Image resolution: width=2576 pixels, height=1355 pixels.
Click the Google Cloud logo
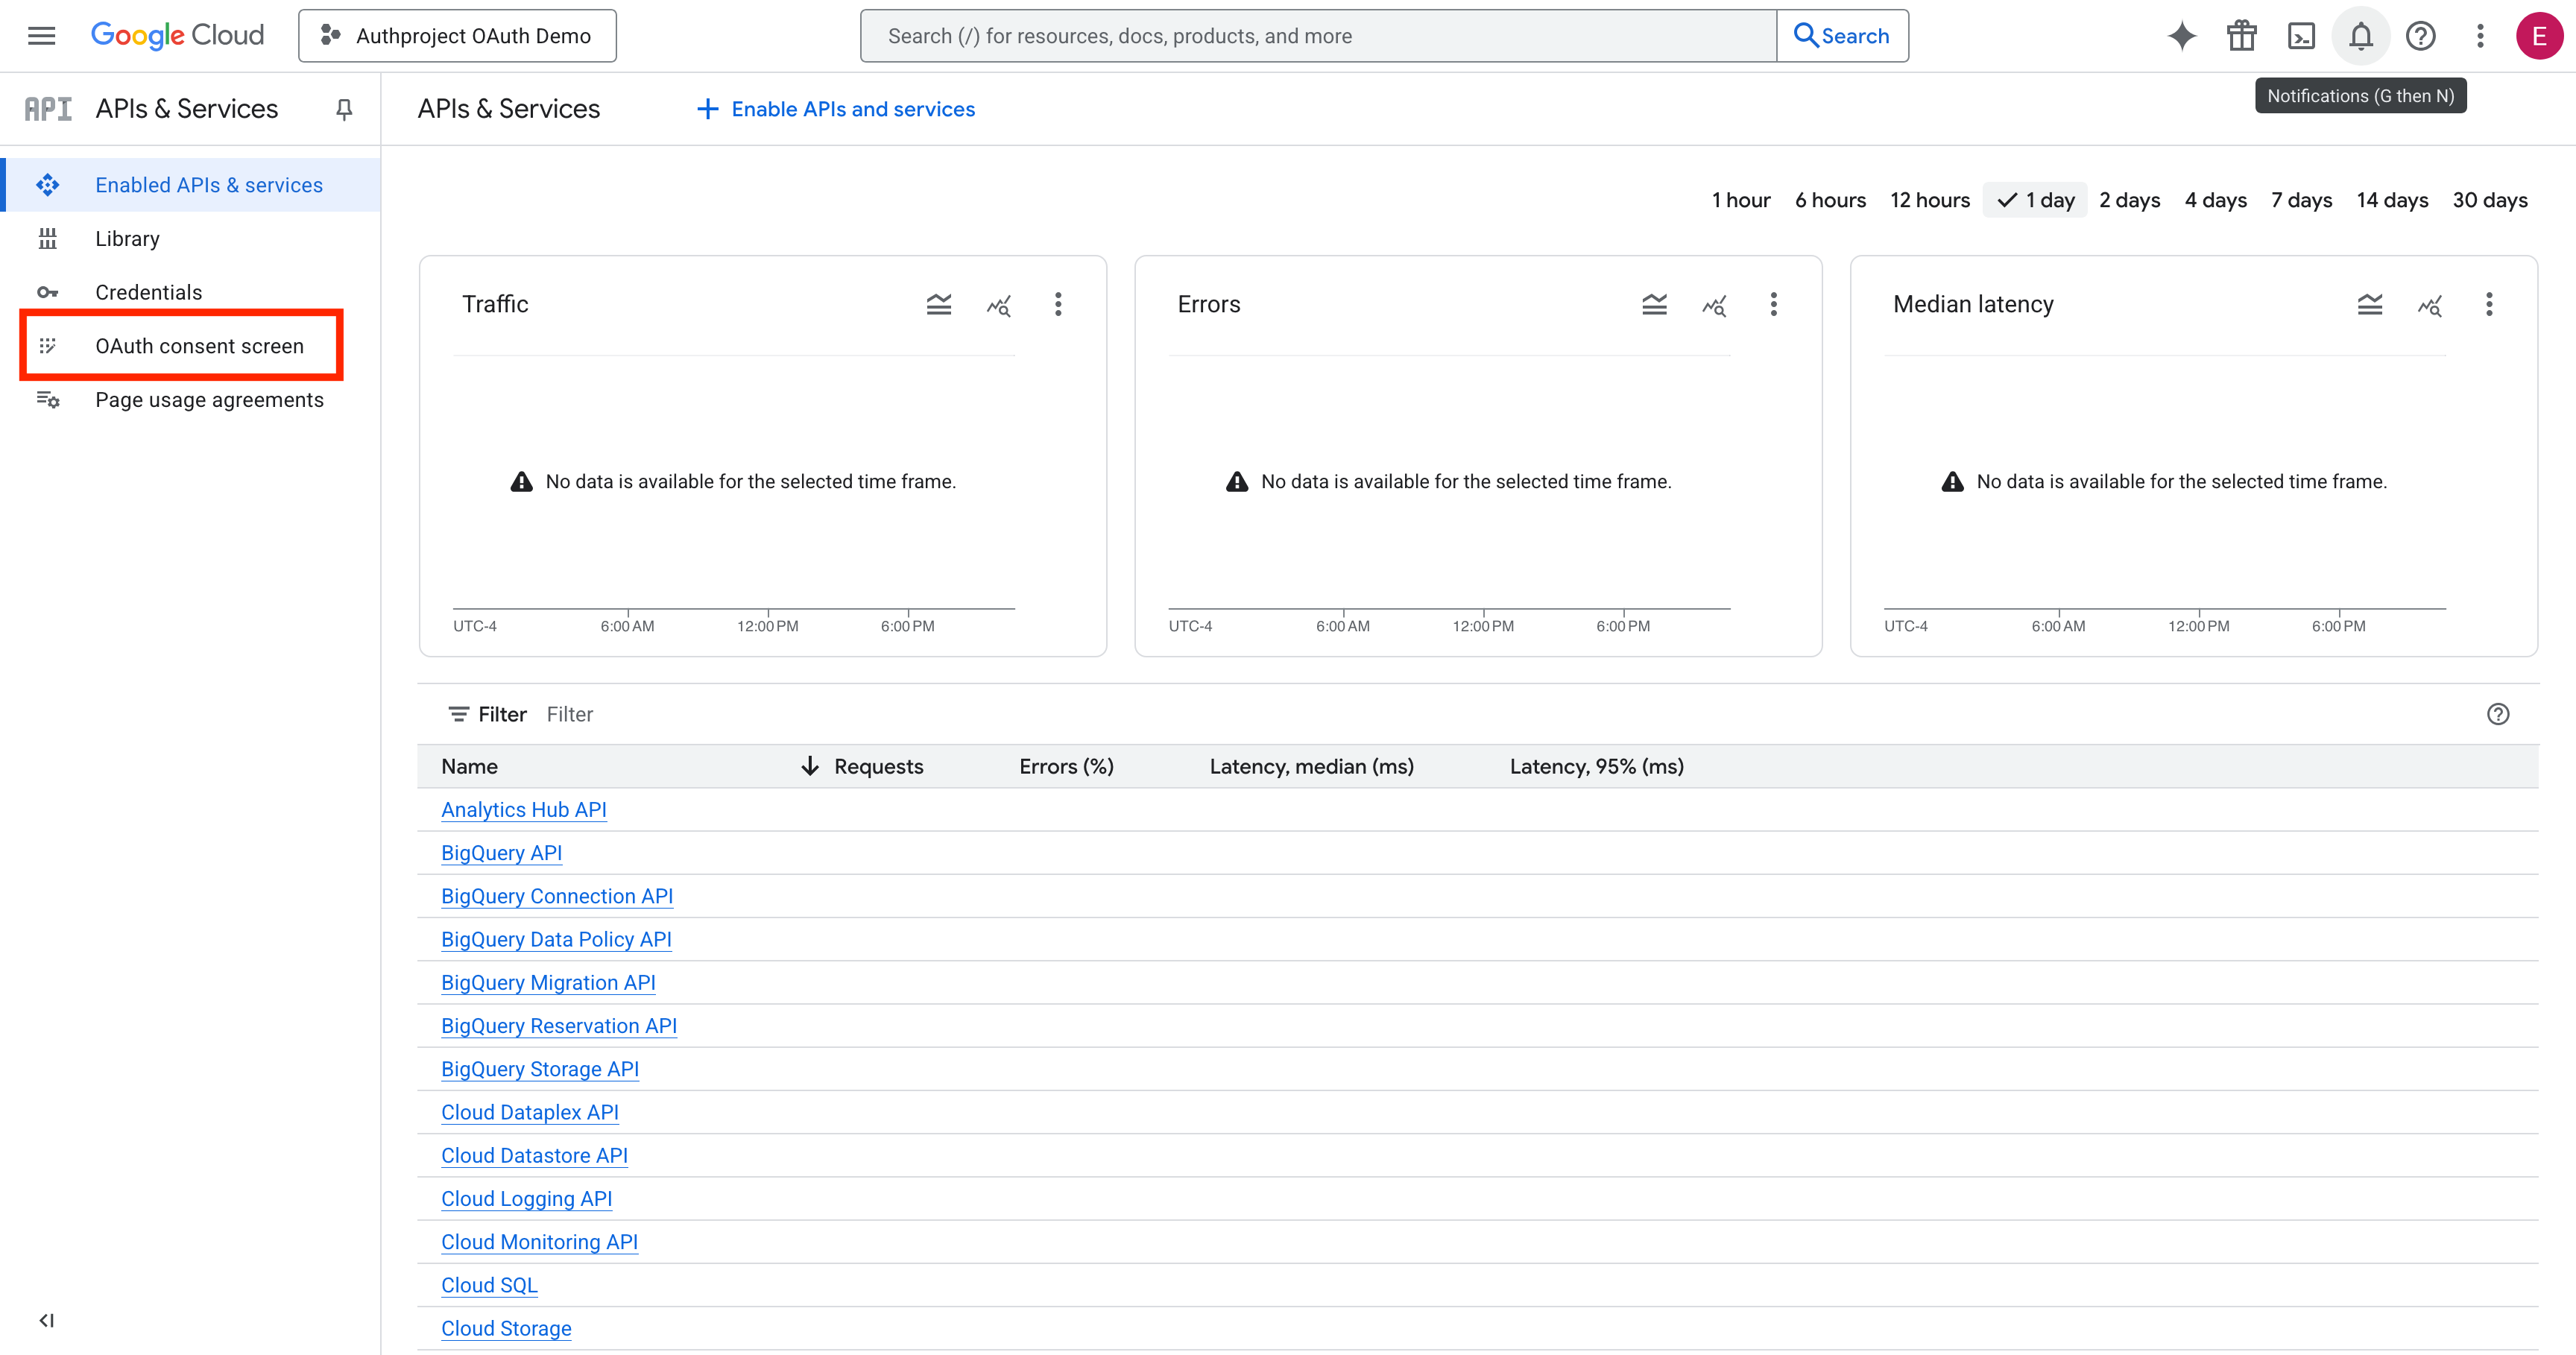(178, 36)
